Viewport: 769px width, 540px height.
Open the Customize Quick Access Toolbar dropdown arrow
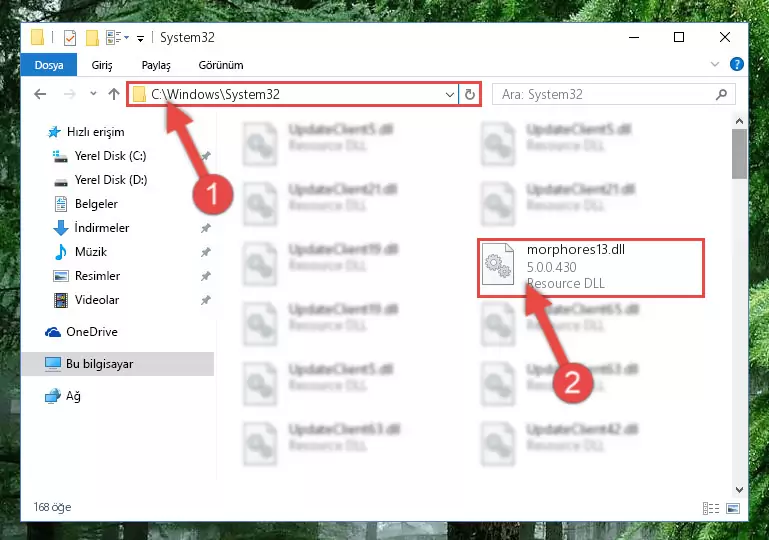click(x=140, y=38)
